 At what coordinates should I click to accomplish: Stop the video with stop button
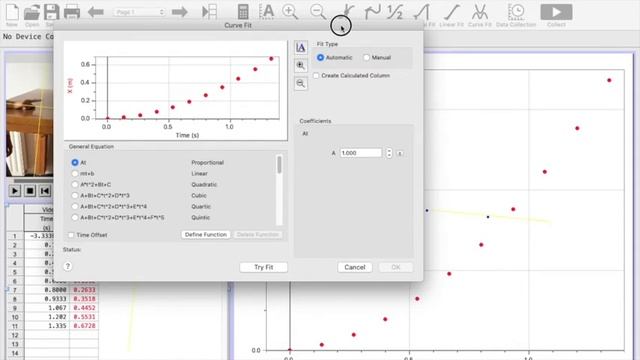tap(30, 191)
